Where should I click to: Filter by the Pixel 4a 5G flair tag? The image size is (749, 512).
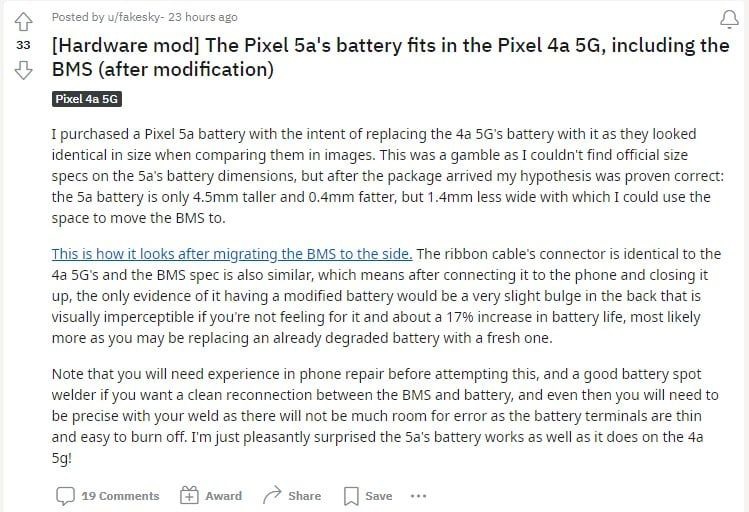86,99
